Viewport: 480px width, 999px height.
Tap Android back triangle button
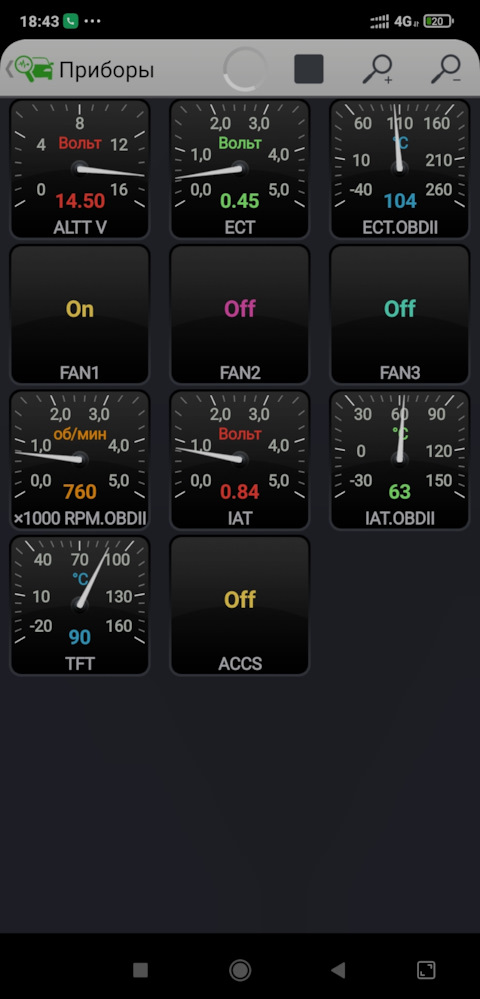point(338,970)
